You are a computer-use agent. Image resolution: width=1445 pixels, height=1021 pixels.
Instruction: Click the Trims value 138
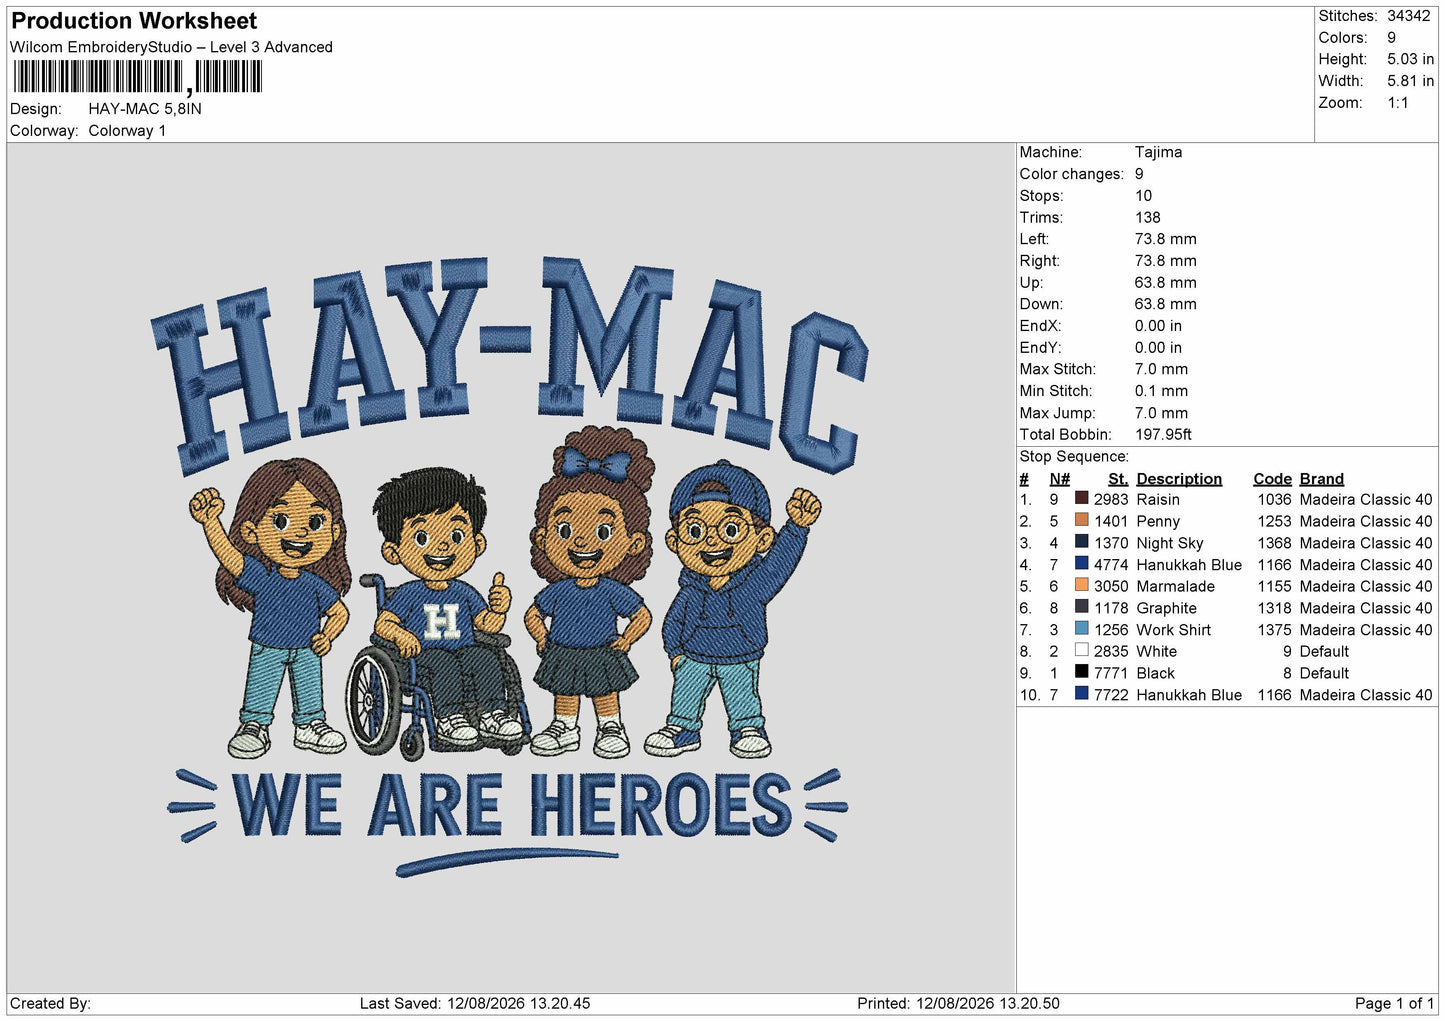coord(1147,217)
